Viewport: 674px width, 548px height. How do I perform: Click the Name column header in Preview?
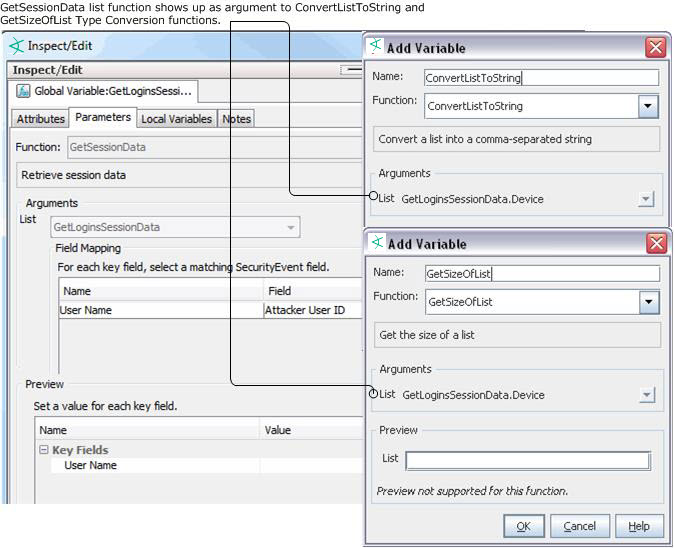click(147, 430)
